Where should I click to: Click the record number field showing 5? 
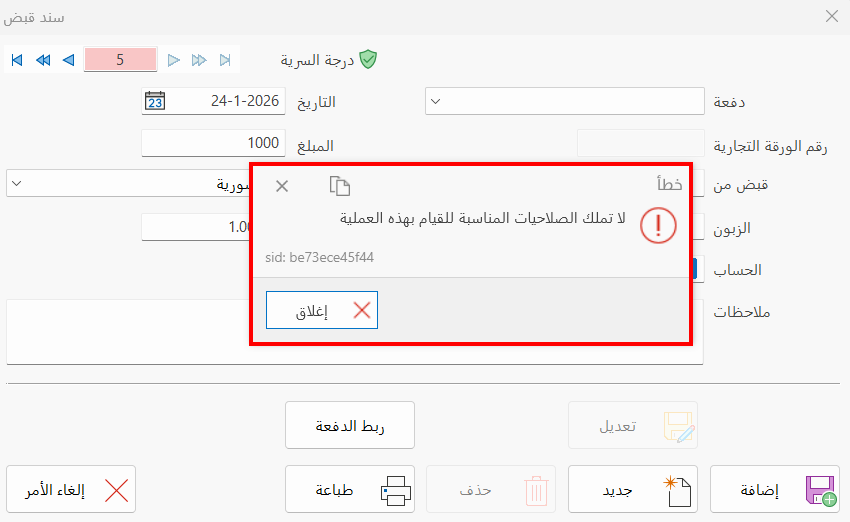pos(120,59)
